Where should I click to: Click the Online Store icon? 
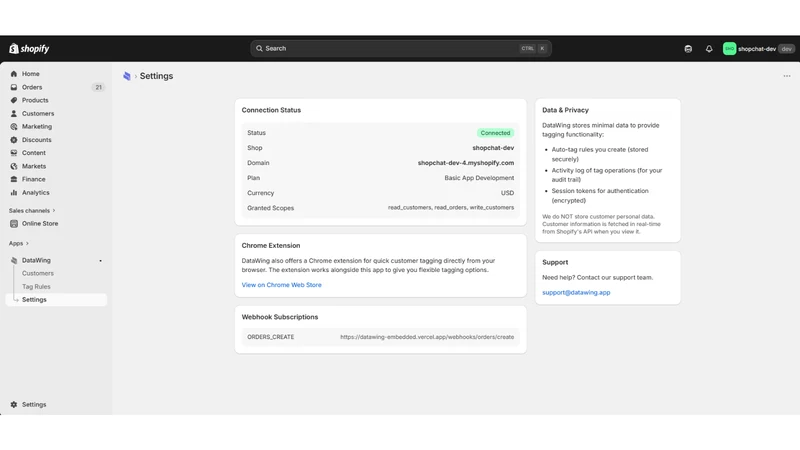[x=14, y=223]
